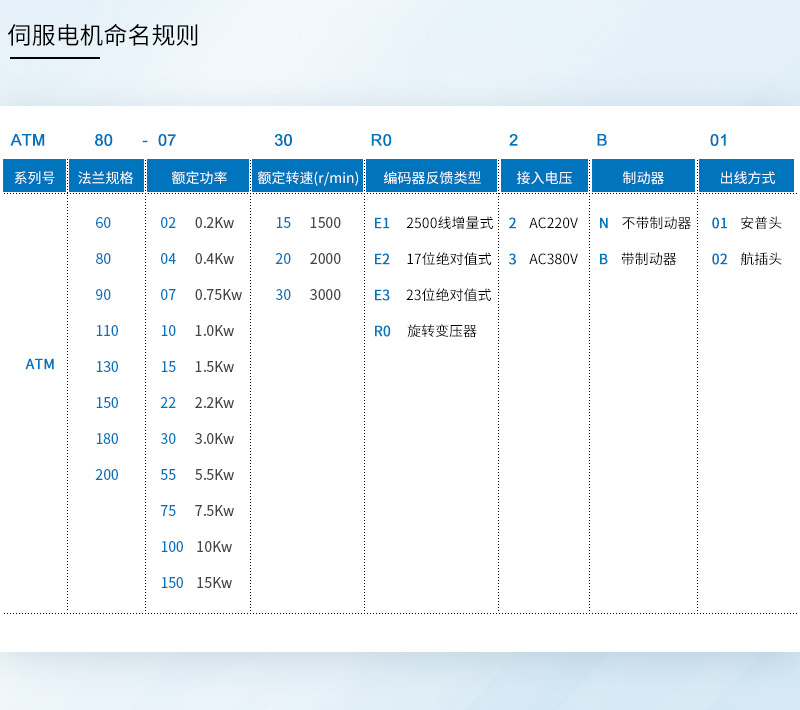Click the 2500线增量式 encoder option
800x710 pixels.
[x=449, y=223]
